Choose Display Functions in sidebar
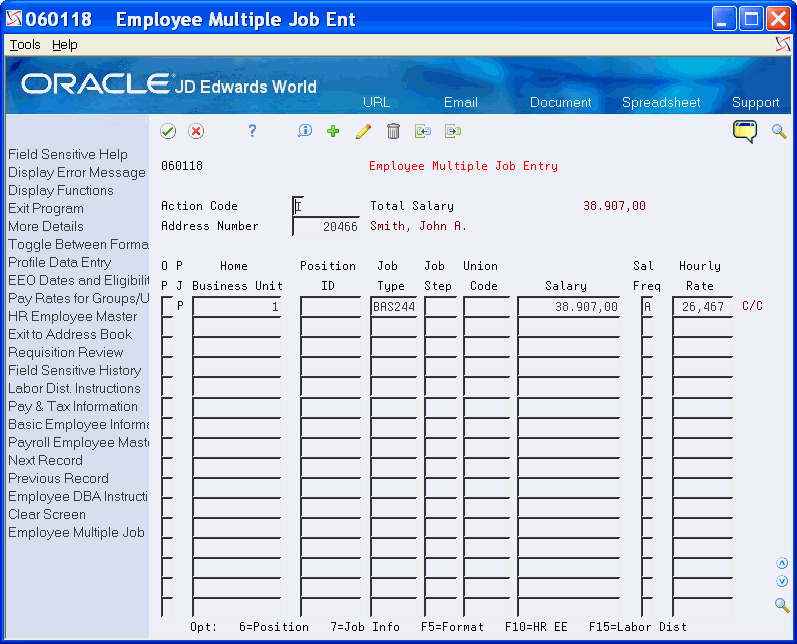 60,190
